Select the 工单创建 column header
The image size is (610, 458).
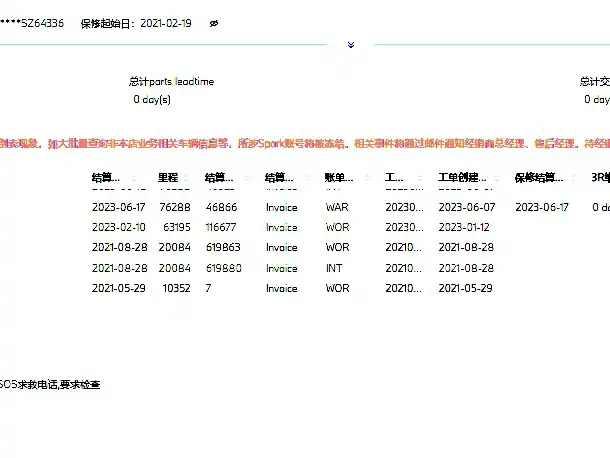point(462,178)
